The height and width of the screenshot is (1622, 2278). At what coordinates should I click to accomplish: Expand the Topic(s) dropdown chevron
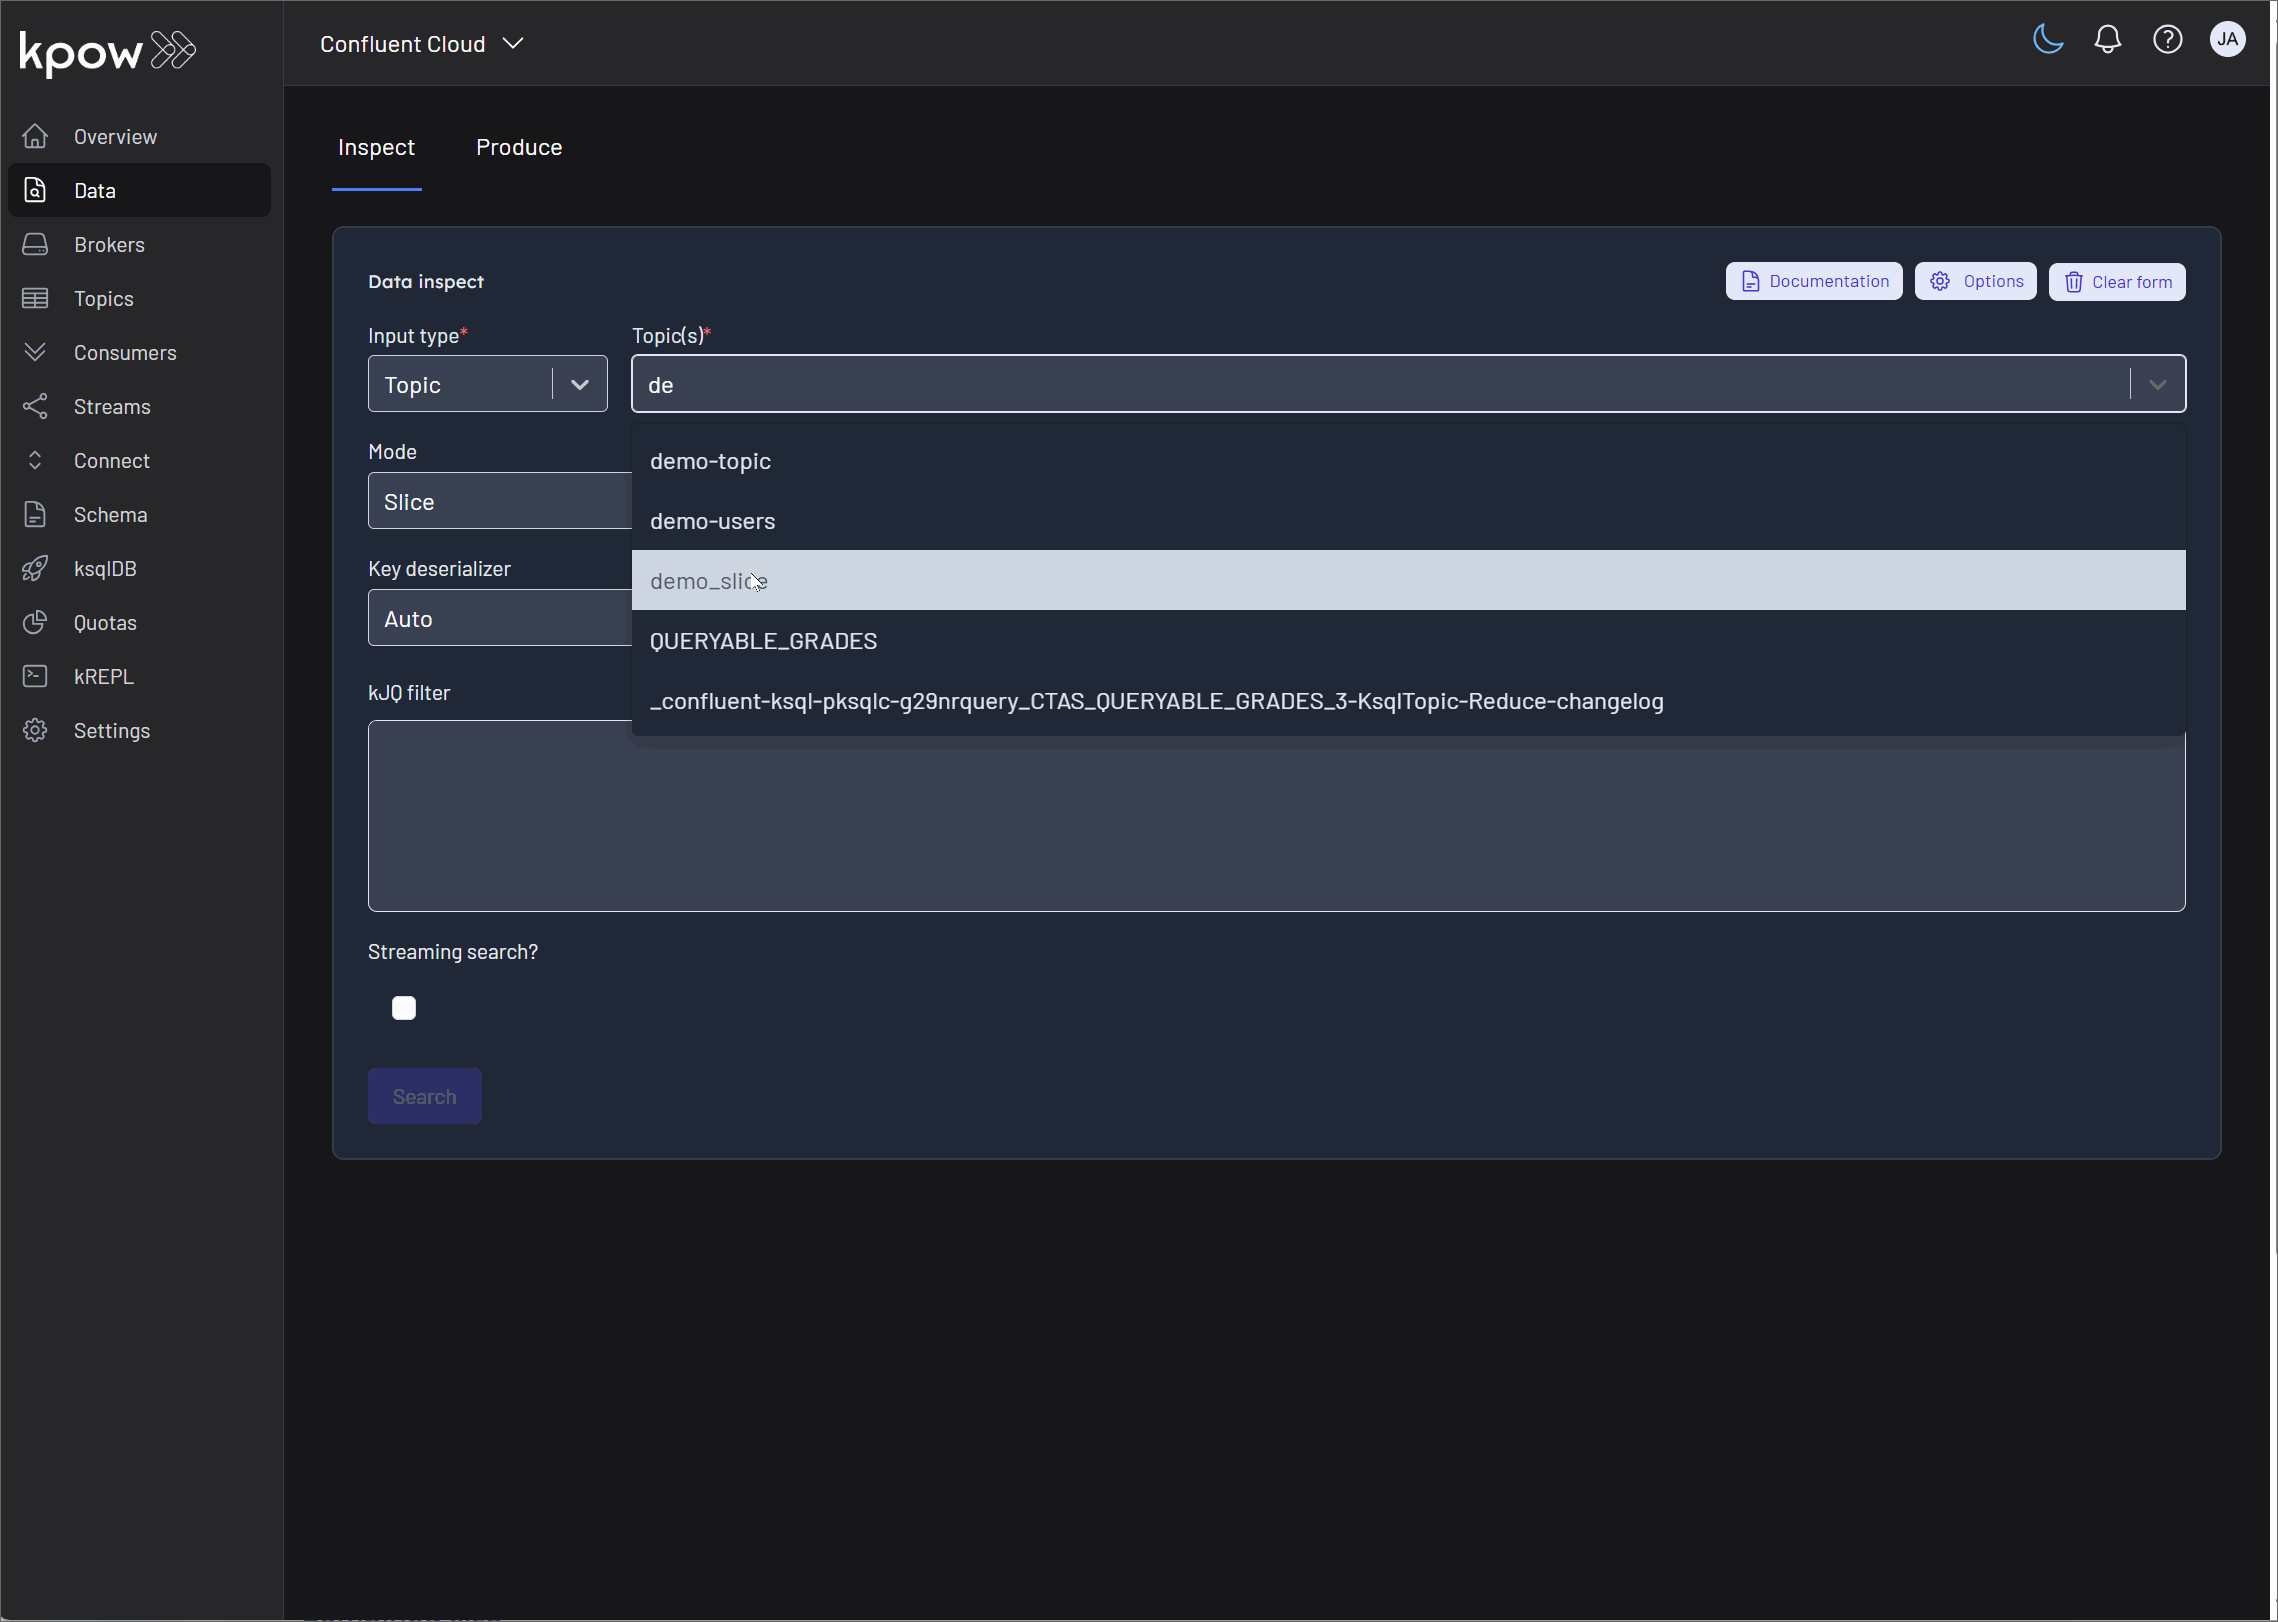click(2157, 384)
